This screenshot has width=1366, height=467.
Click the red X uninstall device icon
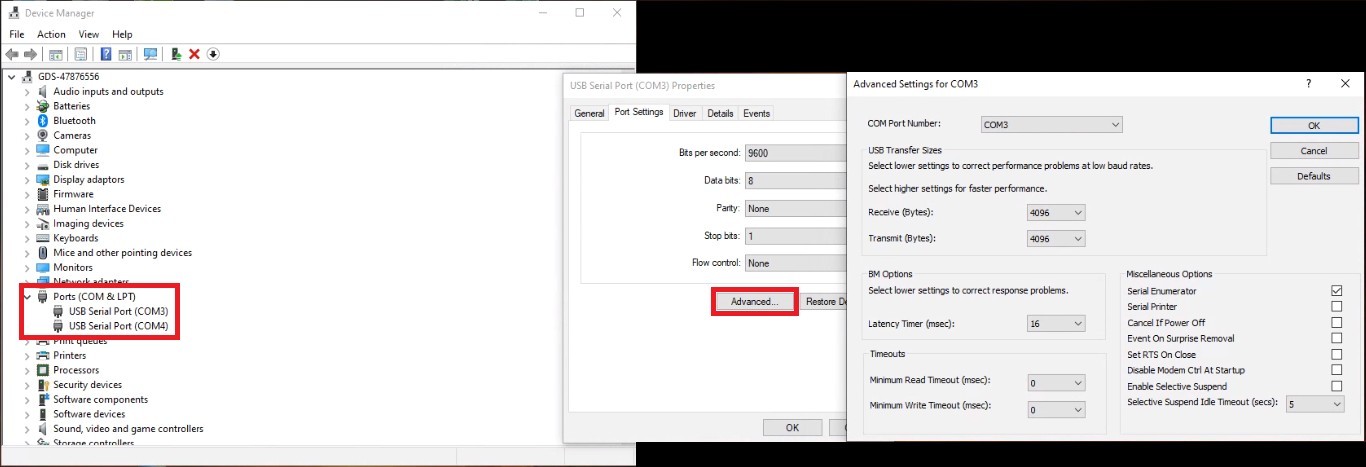pos(194,54)
